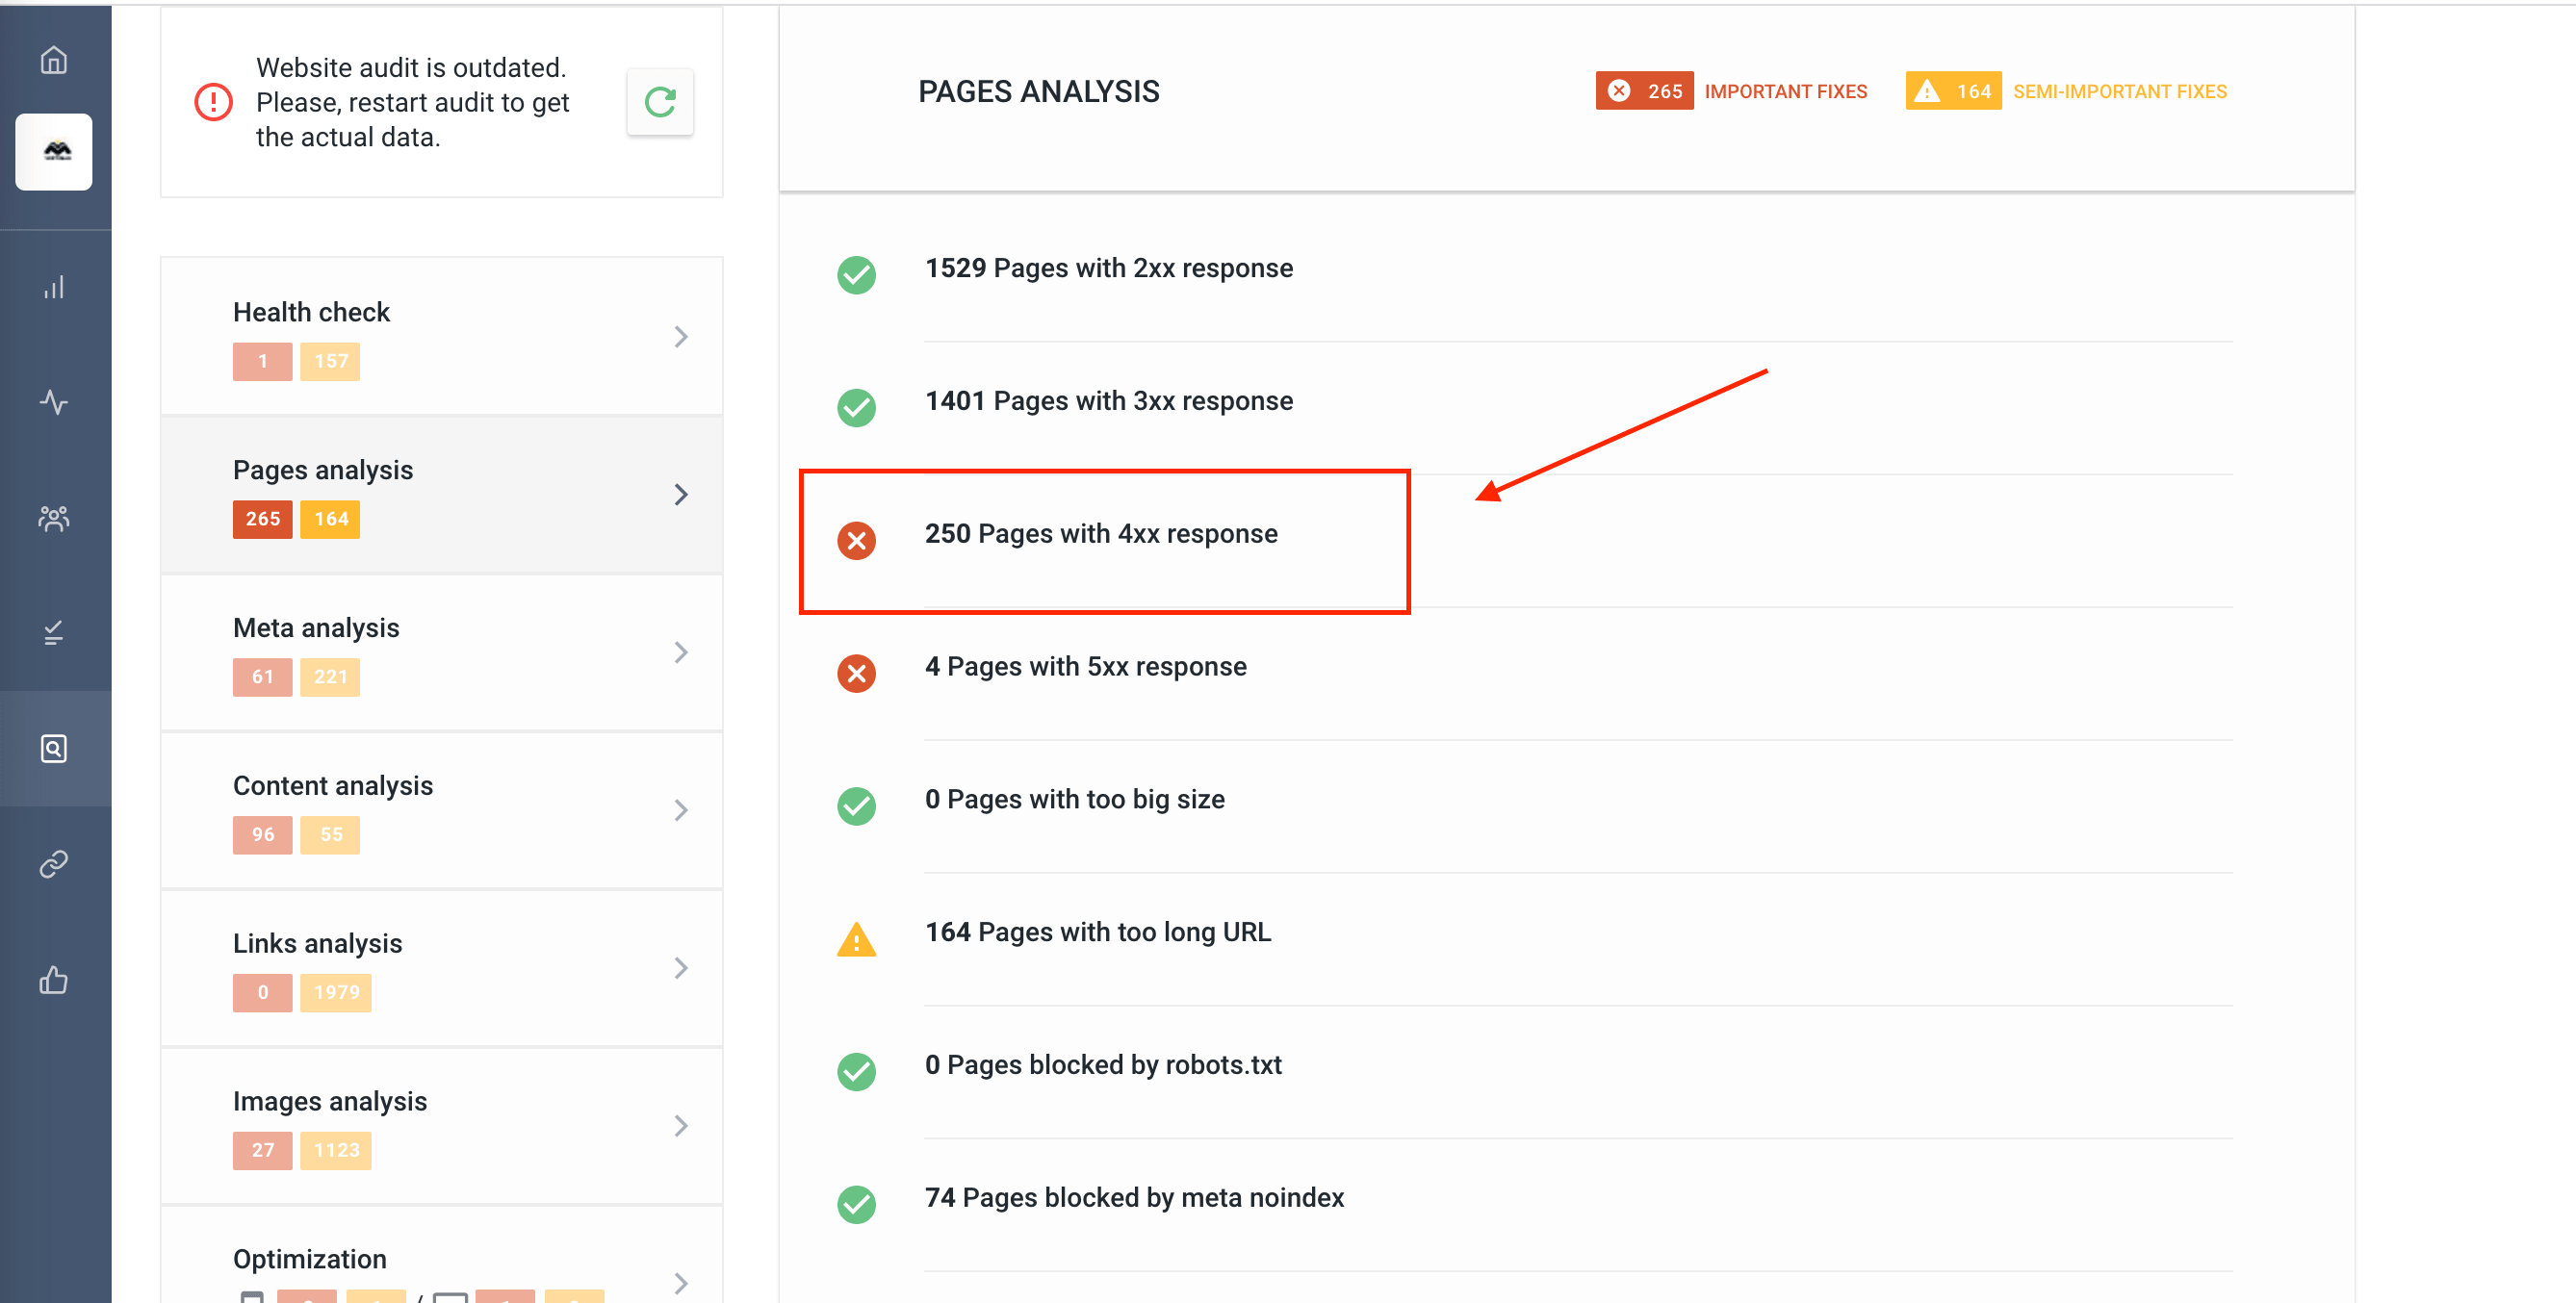This screenshot has width=2576, height=1303.
Task: Expand the Meta analysis section chevron
Action: click(x=681, y=652)
